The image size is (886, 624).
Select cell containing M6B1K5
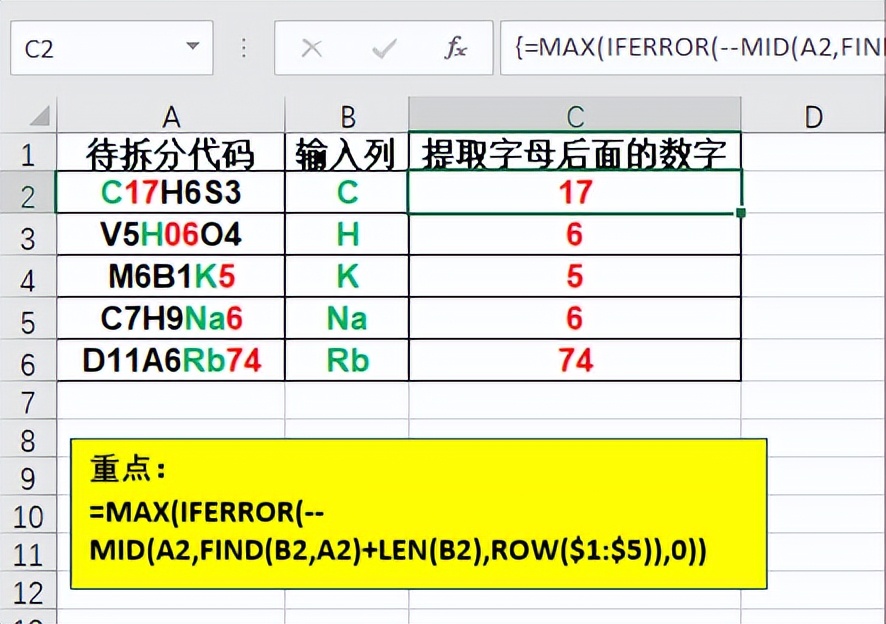coord(171,276)
